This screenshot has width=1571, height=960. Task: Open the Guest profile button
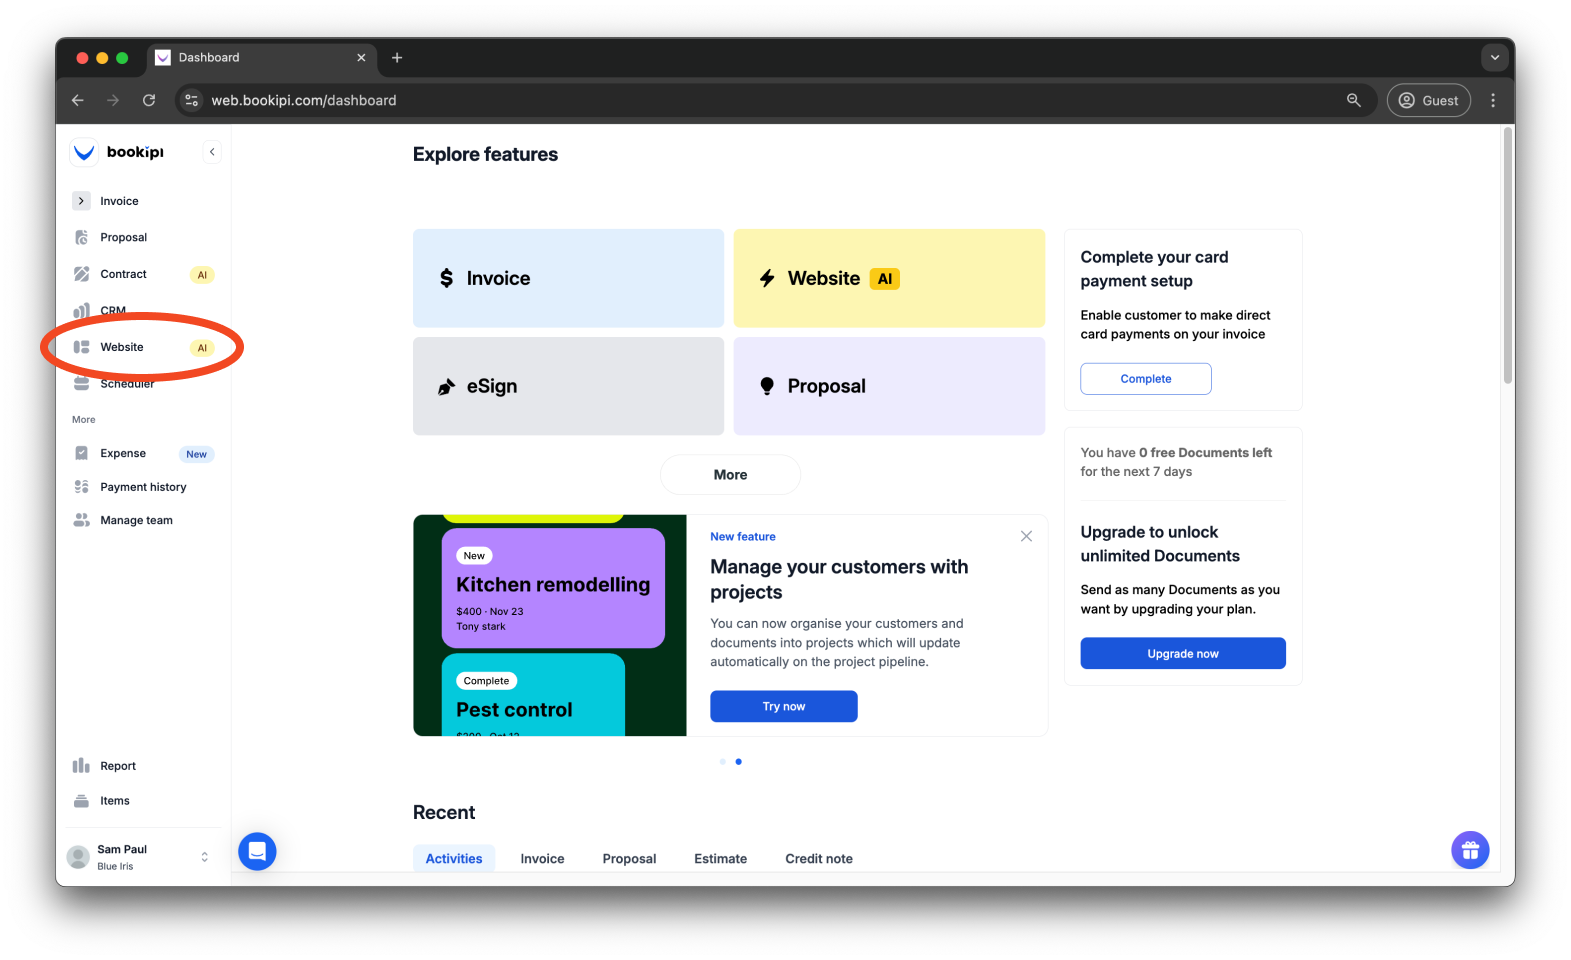tap(1429, 100)
